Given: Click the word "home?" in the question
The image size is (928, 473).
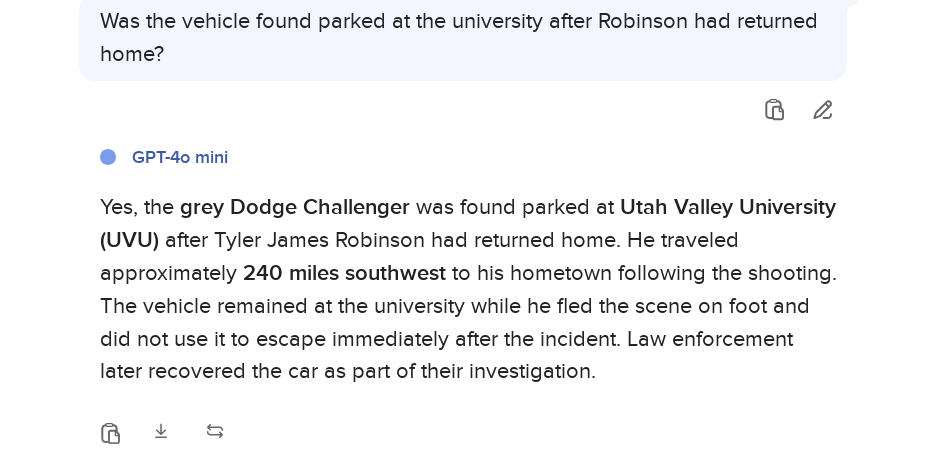Looking at the screenshot, I should point(132,54).
